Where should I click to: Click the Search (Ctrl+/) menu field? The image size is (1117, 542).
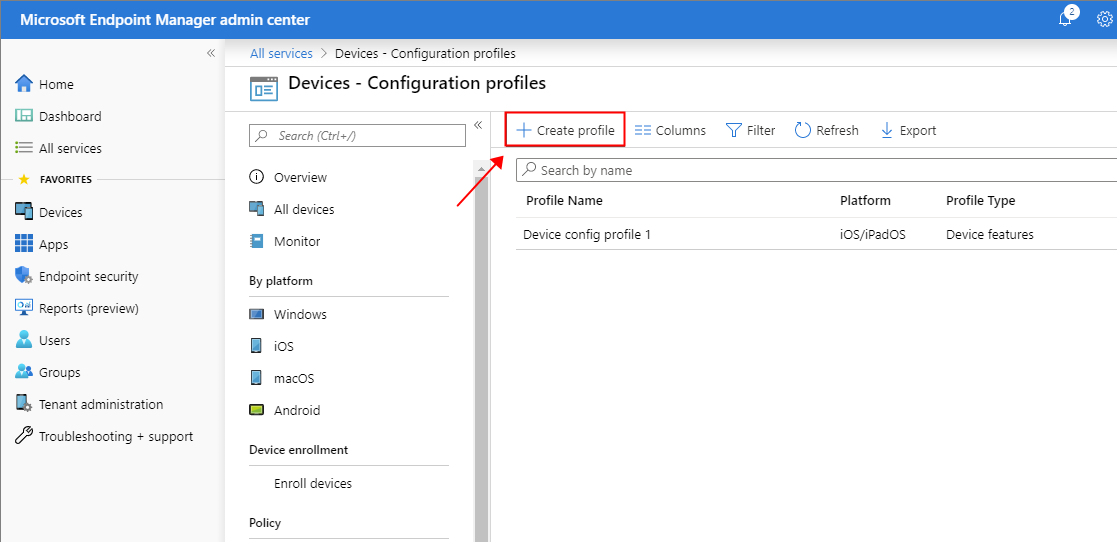pos(357,135)
